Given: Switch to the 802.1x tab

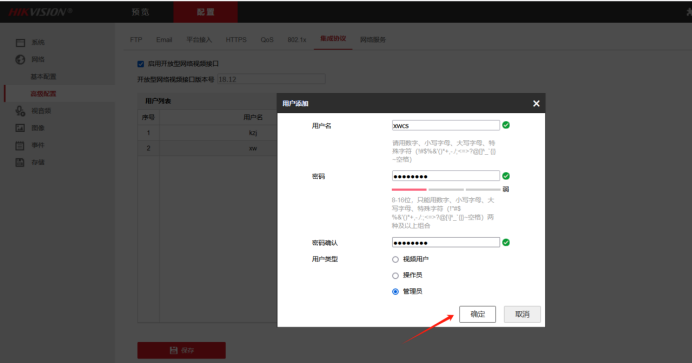Looking at the screenshot, I should tap(297, 40).
